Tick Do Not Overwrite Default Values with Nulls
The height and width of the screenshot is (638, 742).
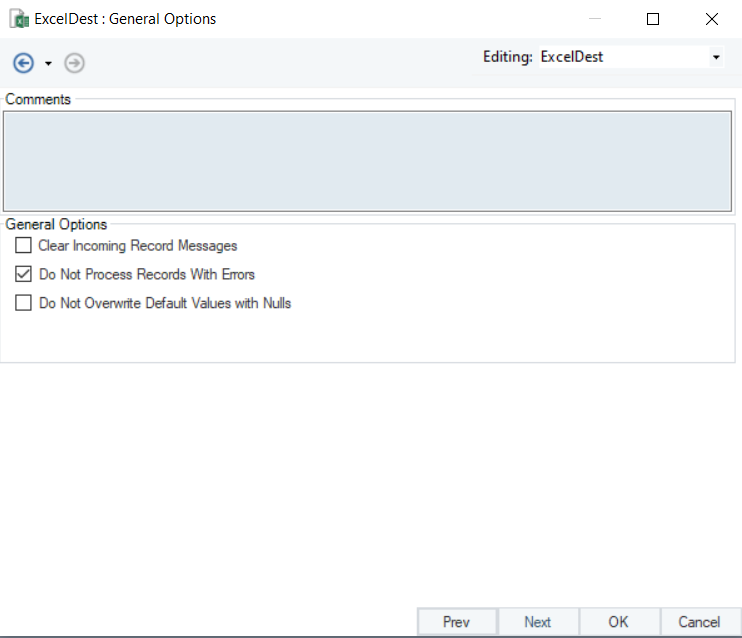click(x=24, y=303)
